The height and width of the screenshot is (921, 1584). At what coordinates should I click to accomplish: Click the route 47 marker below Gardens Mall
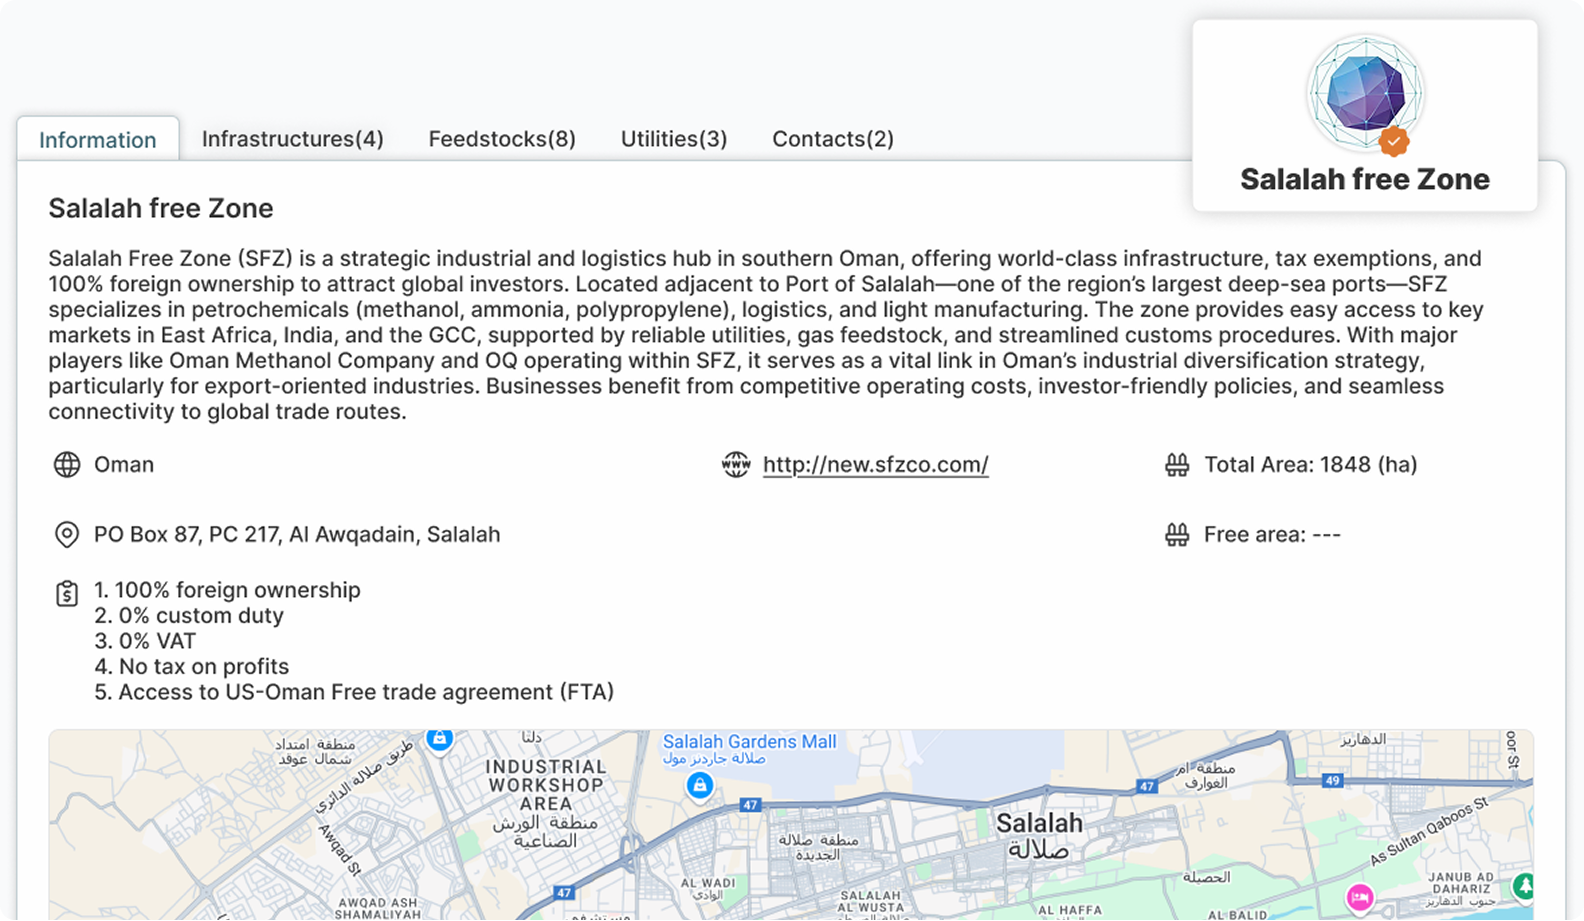coord(750,805)
